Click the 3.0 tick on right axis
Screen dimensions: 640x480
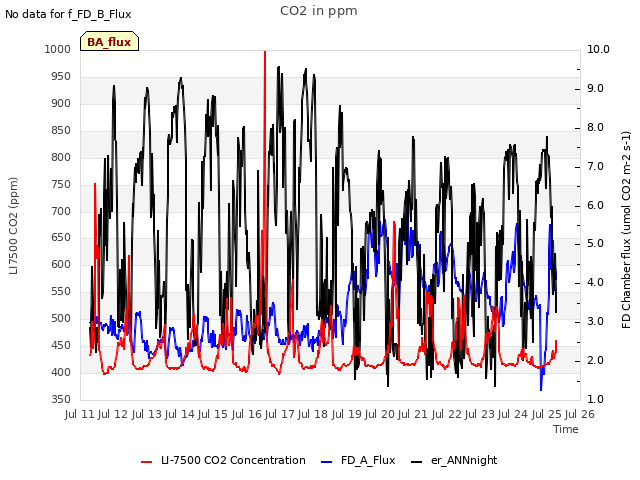point(595,321)
